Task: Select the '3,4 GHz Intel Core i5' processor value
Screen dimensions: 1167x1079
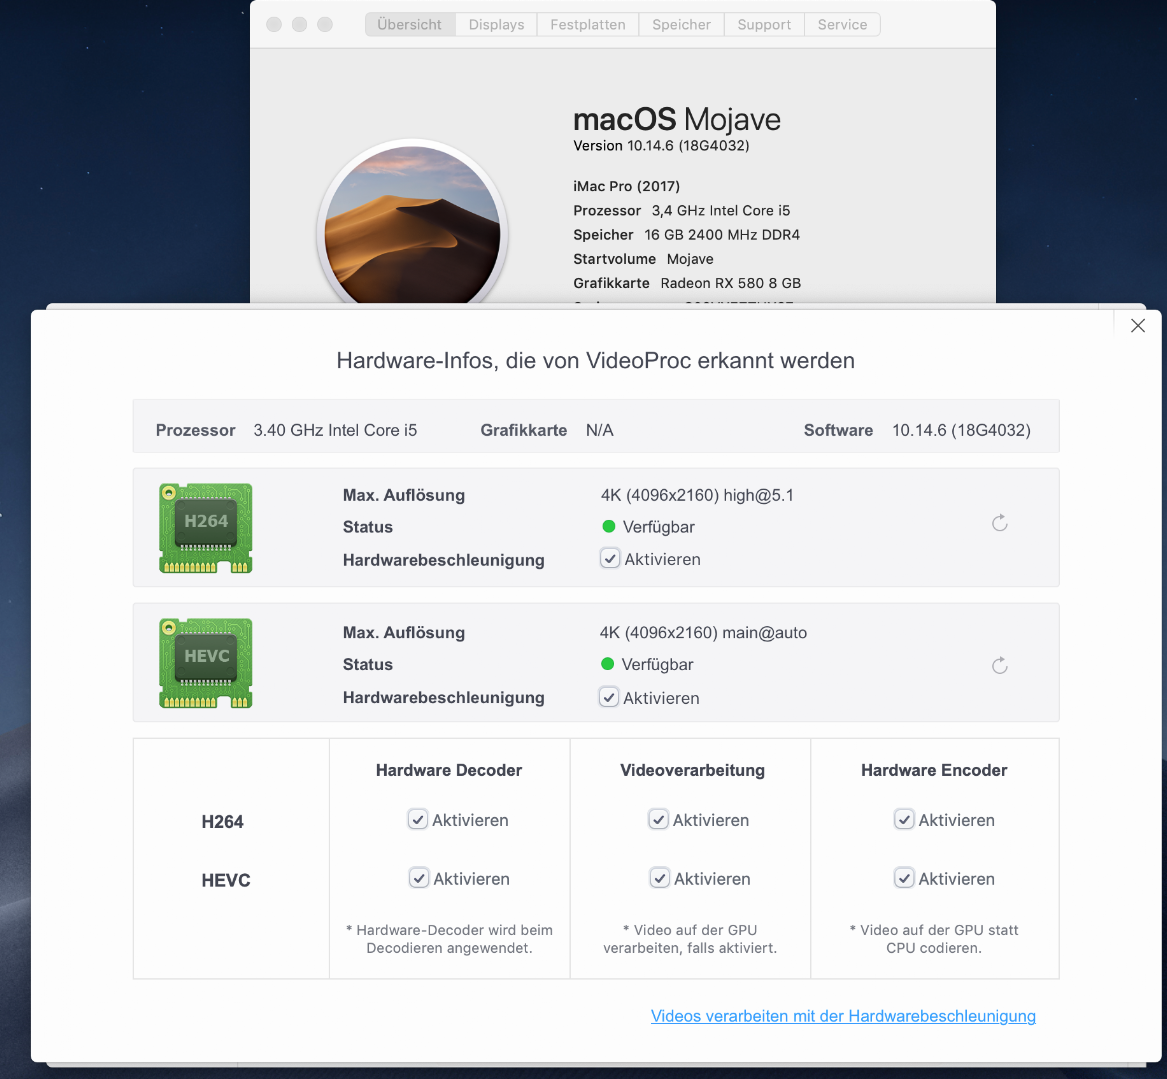Action: (x=721, y=211)
